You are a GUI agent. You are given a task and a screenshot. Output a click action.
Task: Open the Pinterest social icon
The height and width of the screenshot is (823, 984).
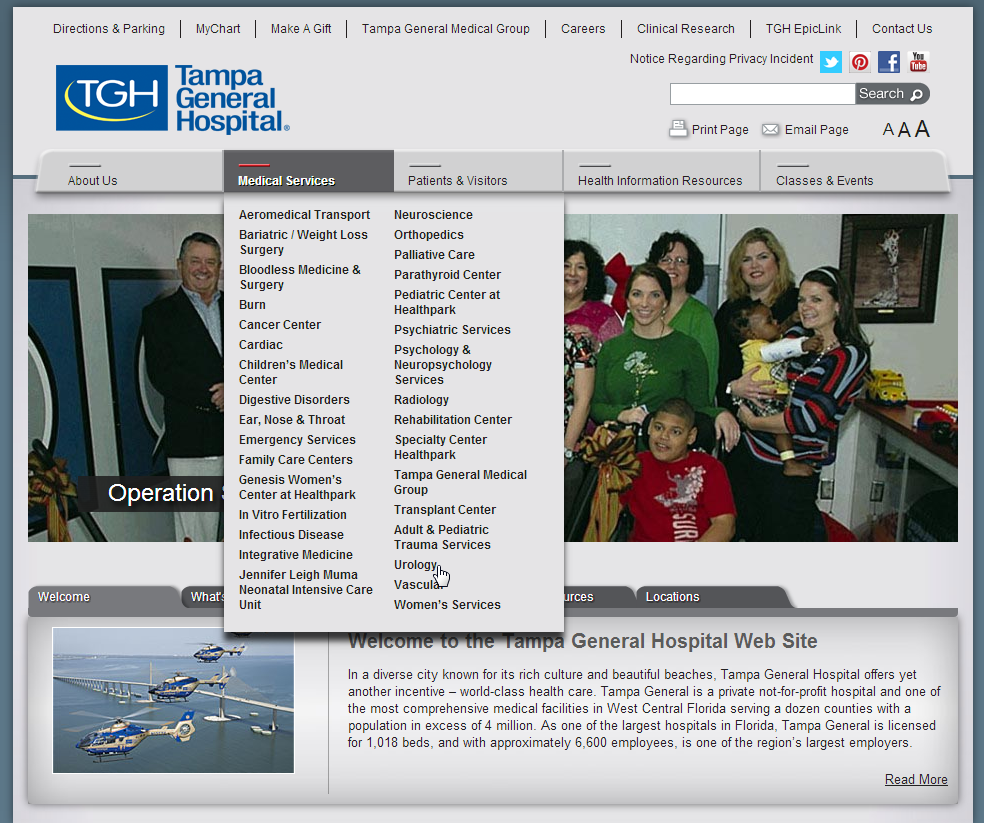pos(860,62)
